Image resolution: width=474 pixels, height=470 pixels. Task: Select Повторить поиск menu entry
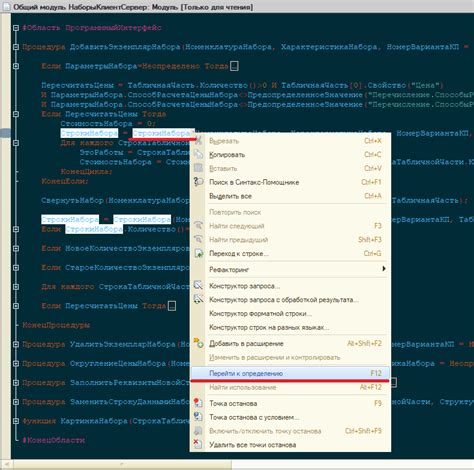point(235,212)
